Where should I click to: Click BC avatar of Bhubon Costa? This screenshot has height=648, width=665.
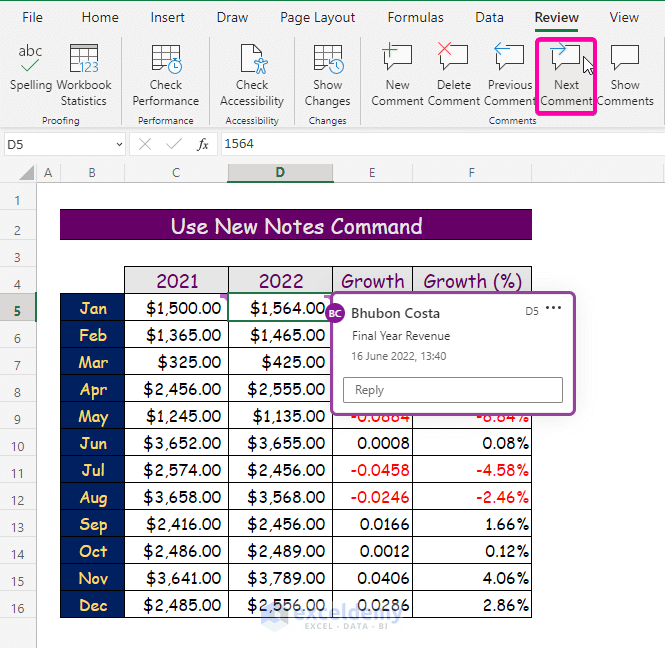click(335, 313)
